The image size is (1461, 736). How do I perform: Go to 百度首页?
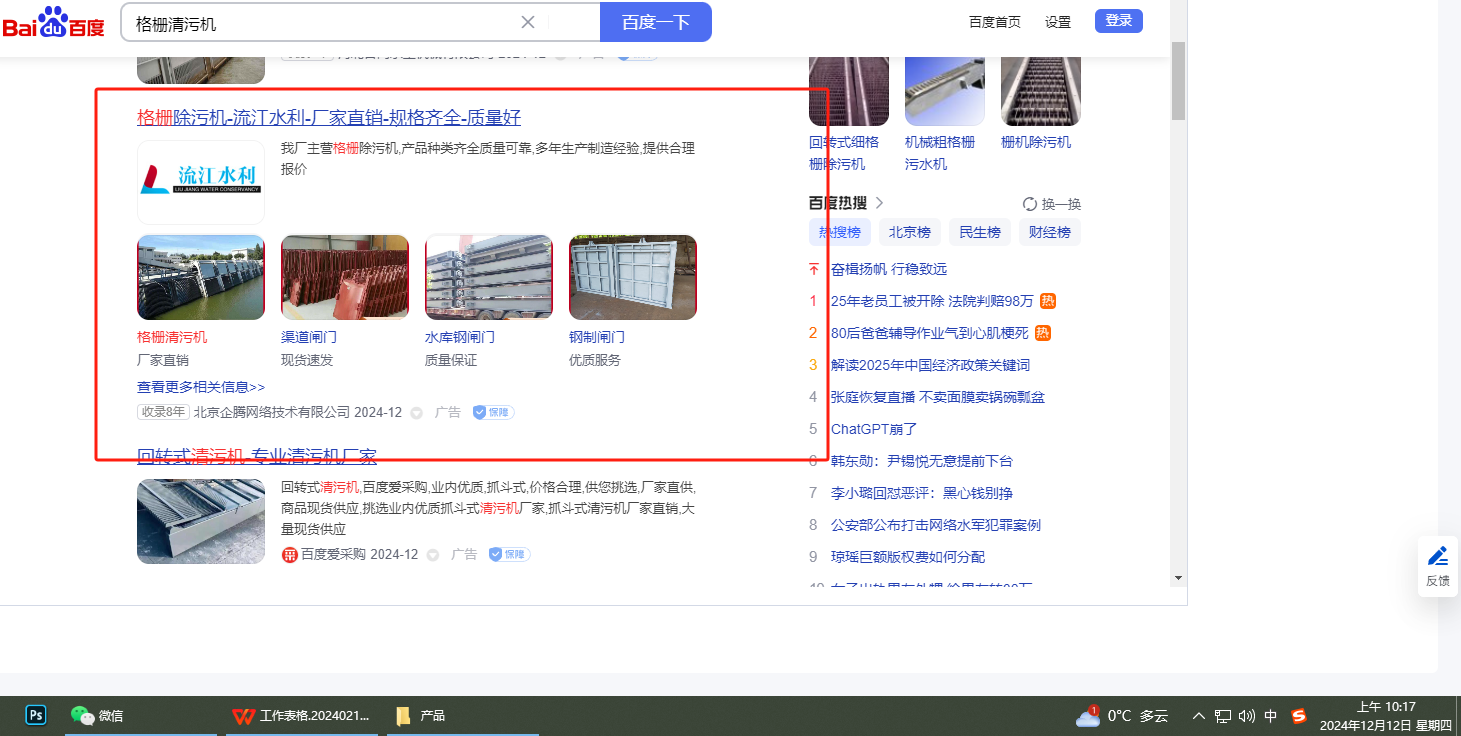pos(995,22)
